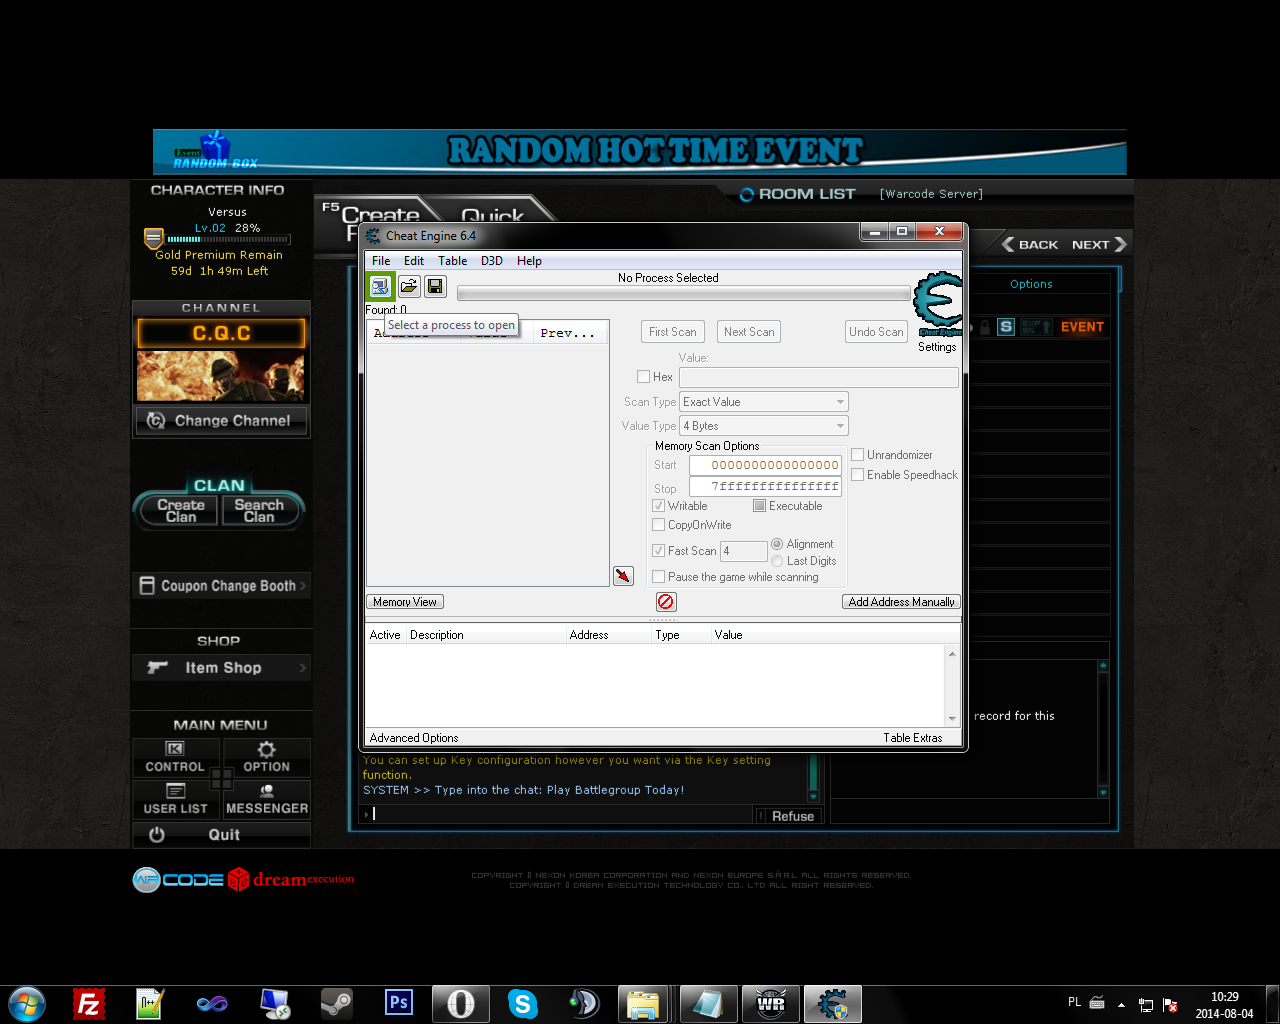The width and height of the screenshot is (1280, 1024).
Task: Open the File menu in Cheat Engine
Action: click(x=381, y=261)
